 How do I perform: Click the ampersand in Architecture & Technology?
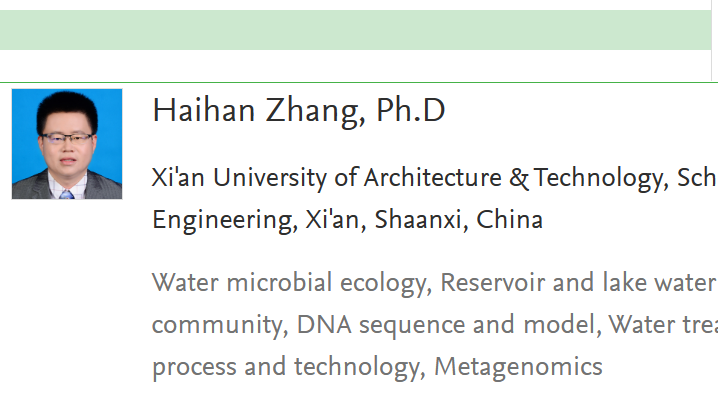[x=519, y=179]
